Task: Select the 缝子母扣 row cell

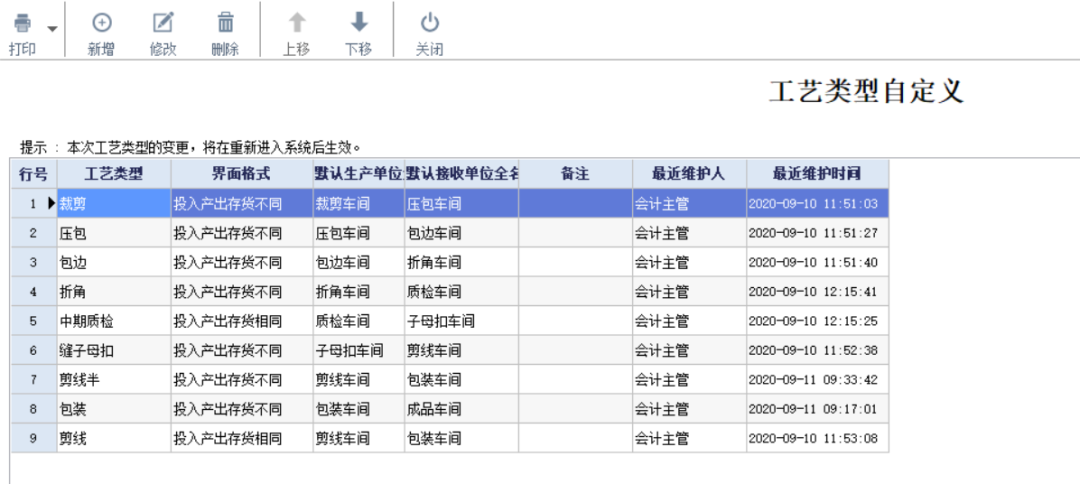Action: point(113,351)
